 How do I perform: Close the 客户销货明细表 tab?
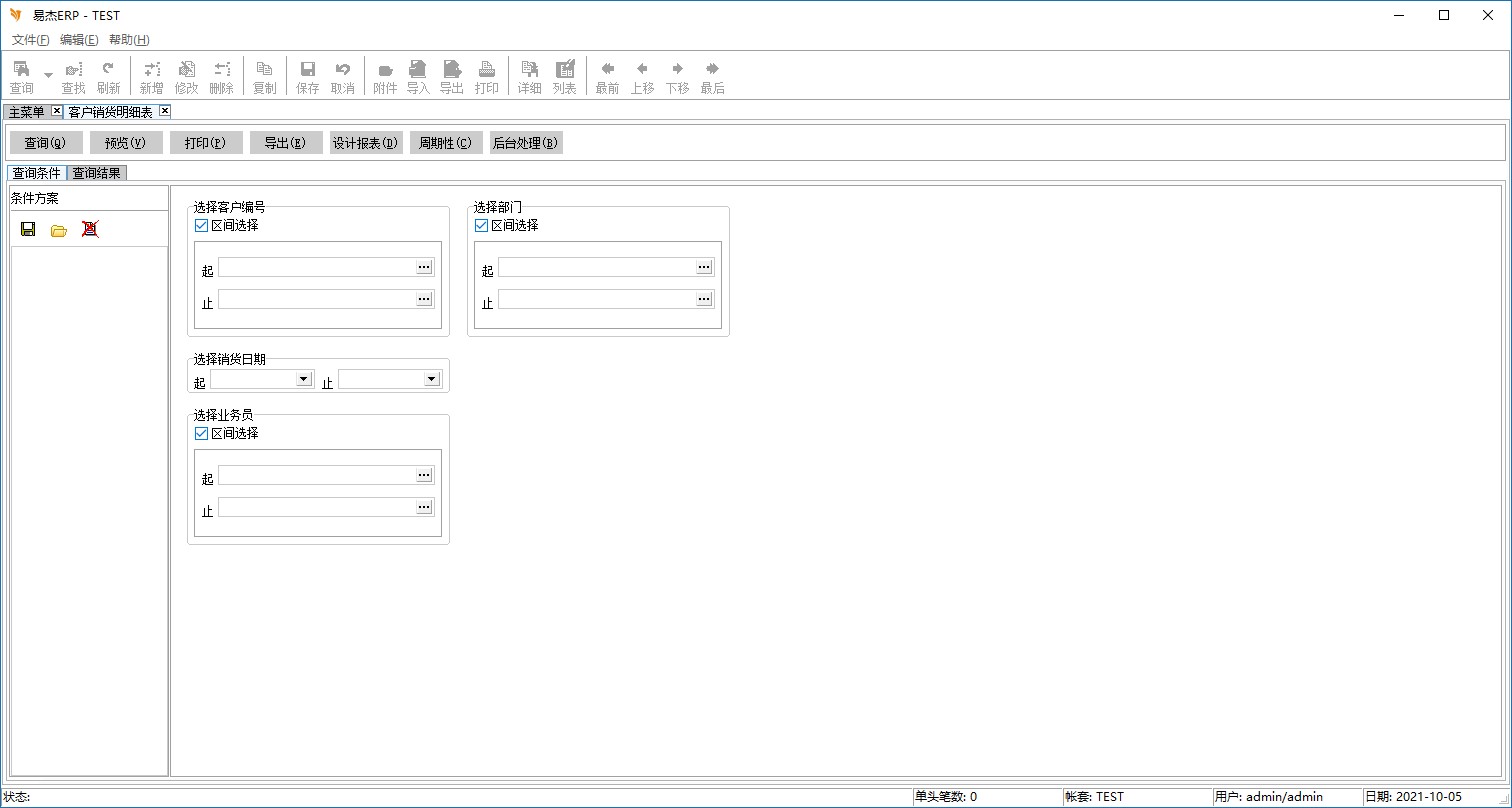pyautogui.click(x=165, y=111)
